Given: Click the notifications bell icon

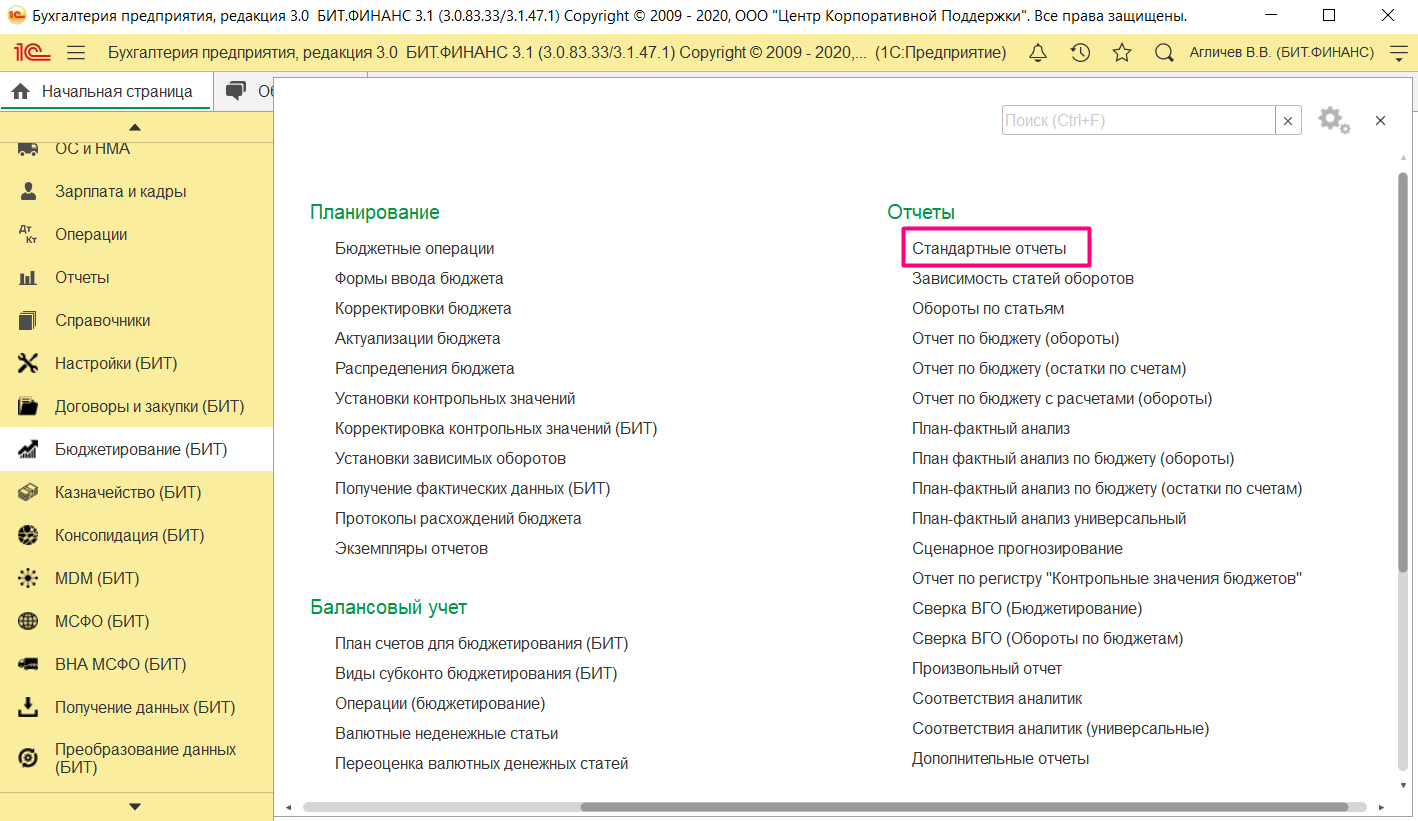Looking at the screenshot, I should (1038, 53).
